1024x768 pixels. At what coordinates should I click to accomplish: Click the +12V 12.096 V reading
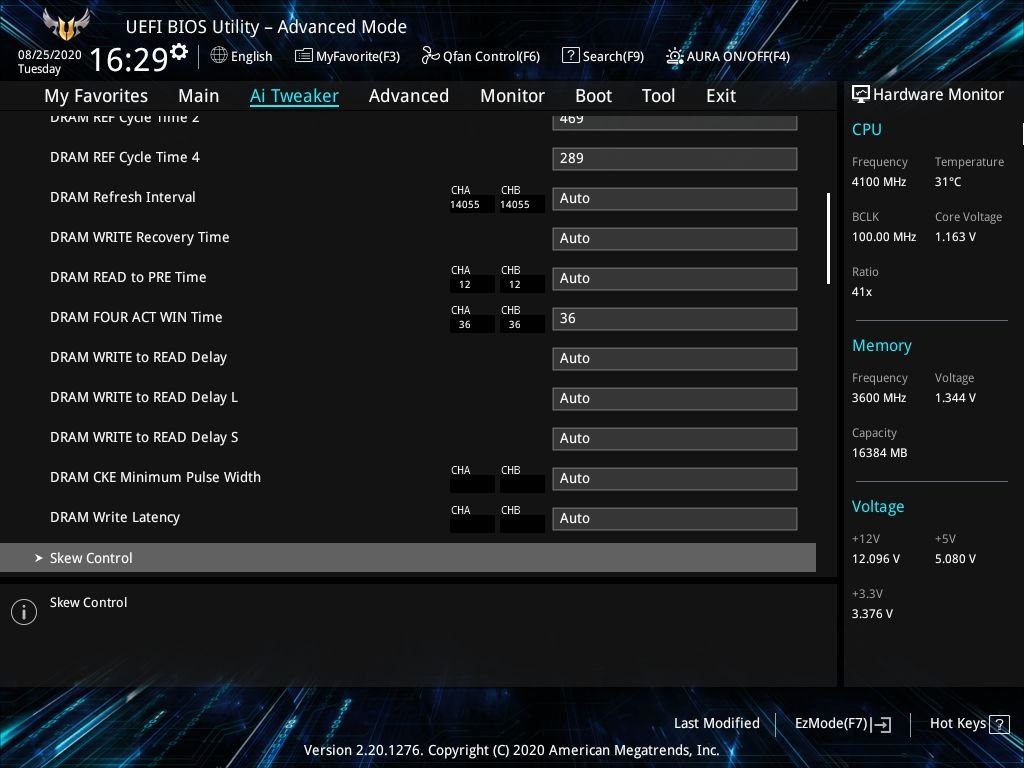click(x=876, y=558)
